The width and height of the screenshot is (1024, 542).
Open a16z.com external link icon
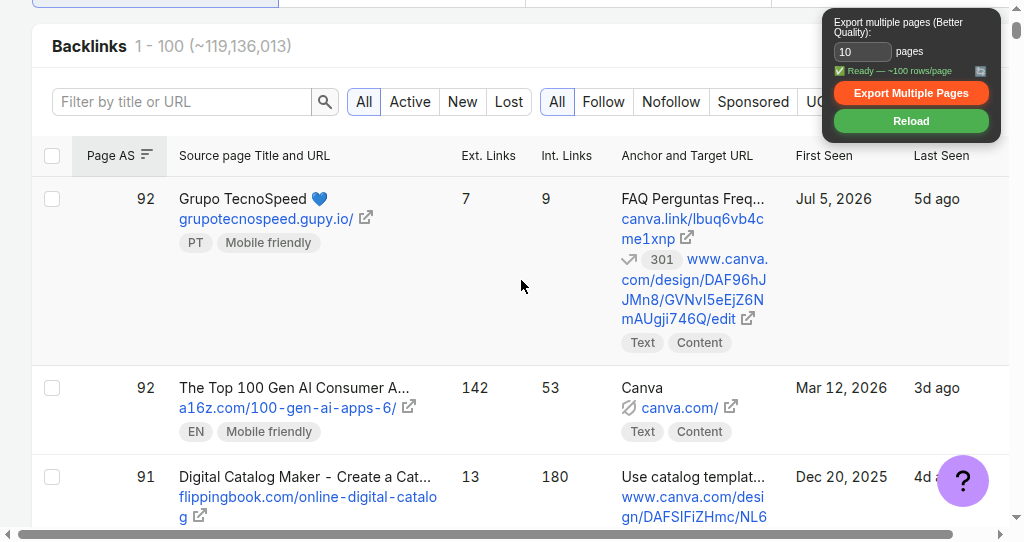[409, 407]
